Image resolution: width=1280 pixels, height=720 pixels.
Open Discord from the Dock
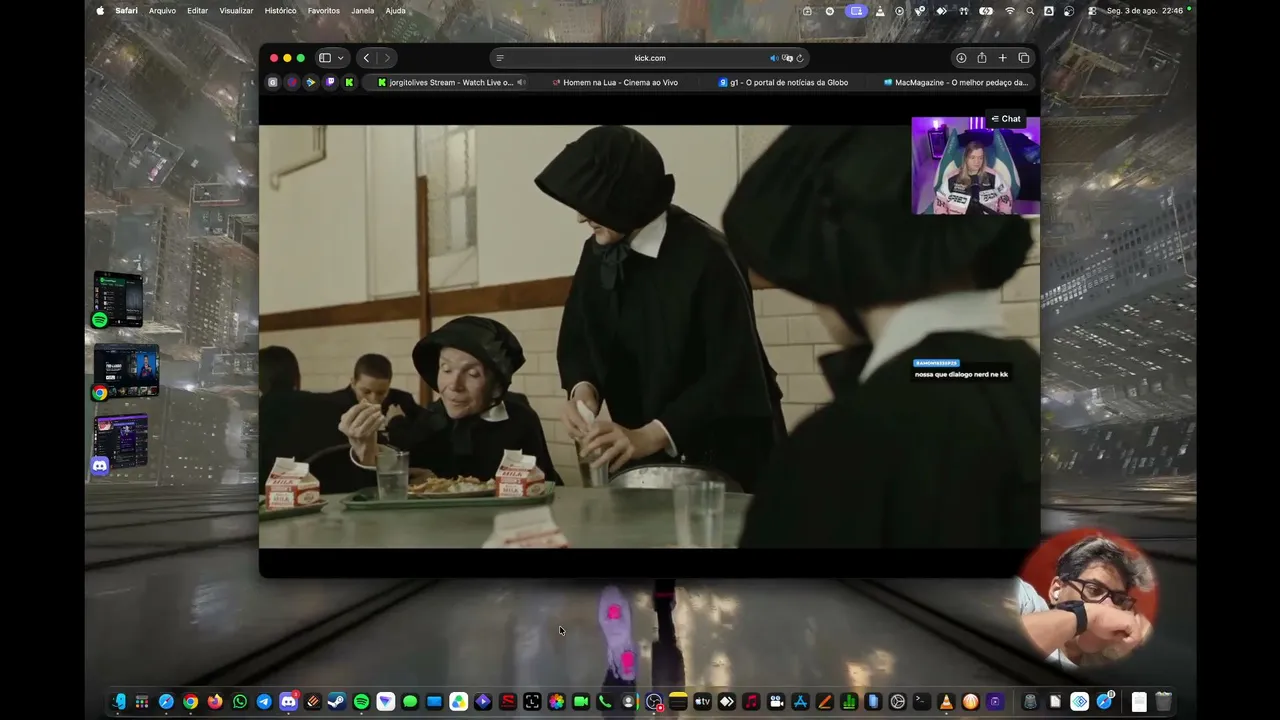[x=288, y=702]
